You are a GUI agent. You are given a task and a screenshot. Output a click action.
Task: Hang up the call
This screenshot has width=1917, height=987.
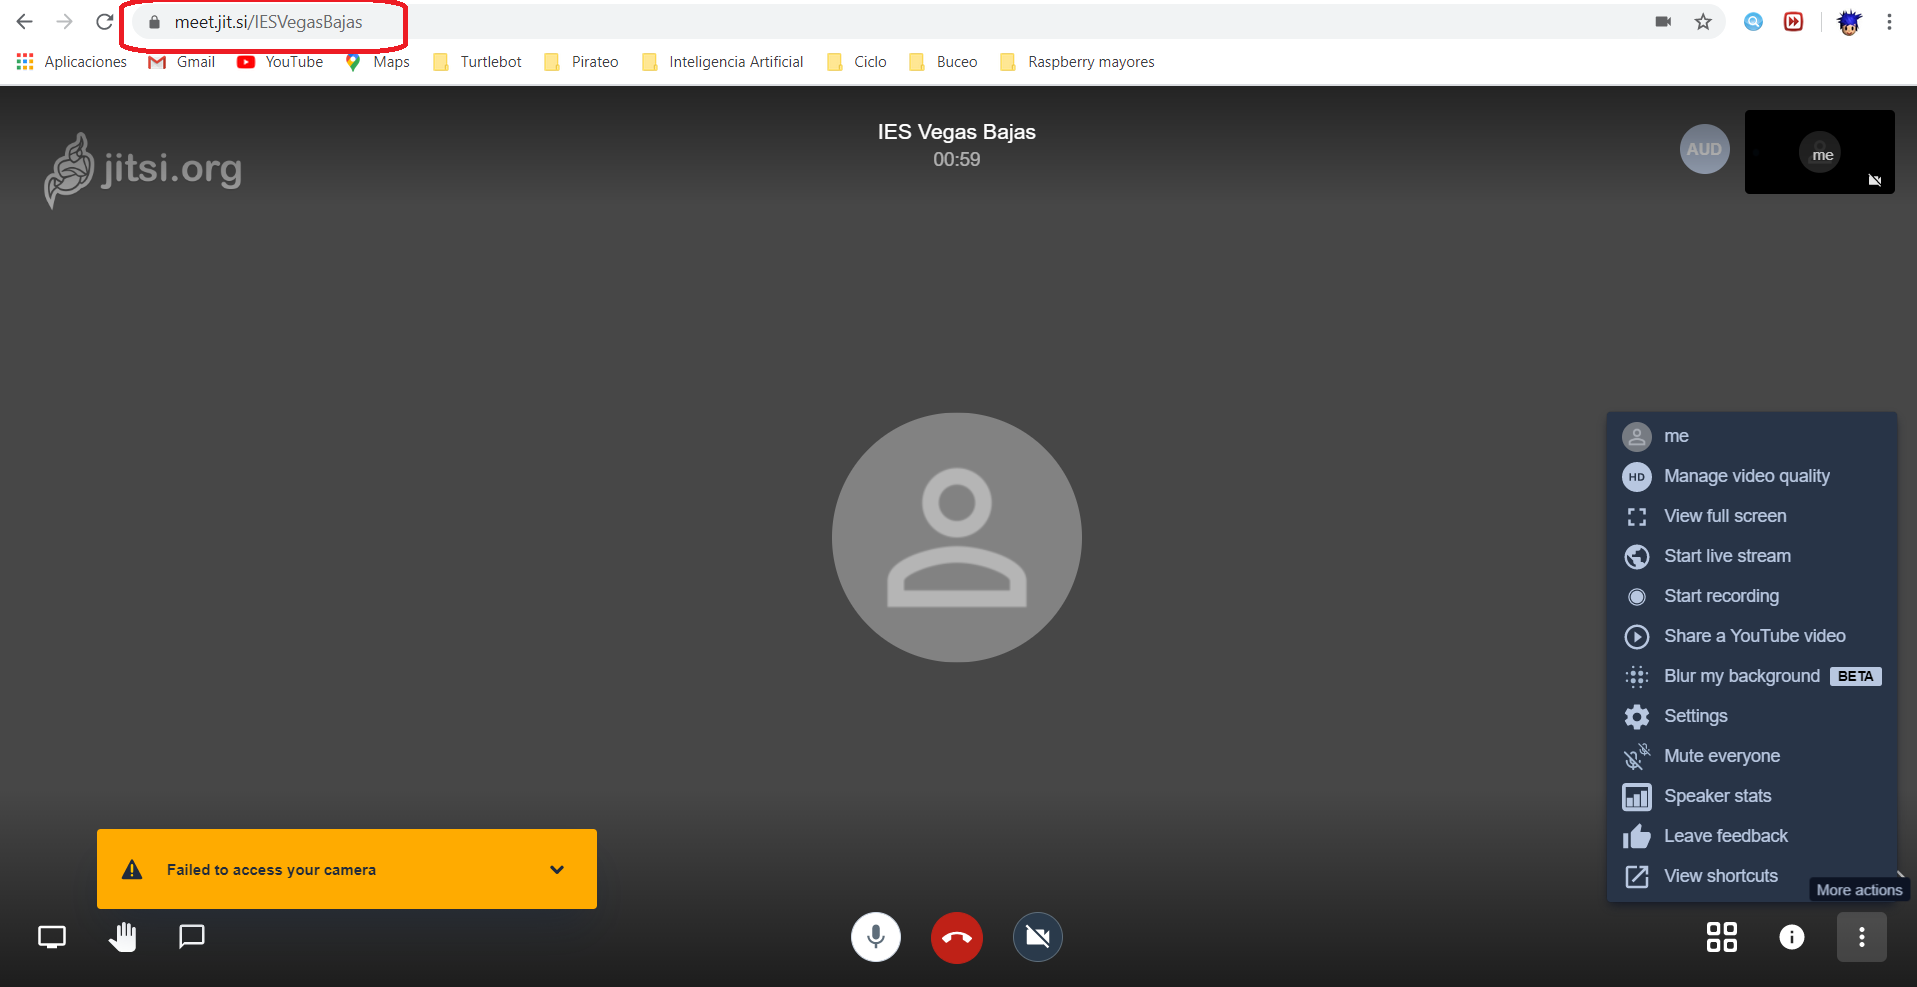(956, 938)
